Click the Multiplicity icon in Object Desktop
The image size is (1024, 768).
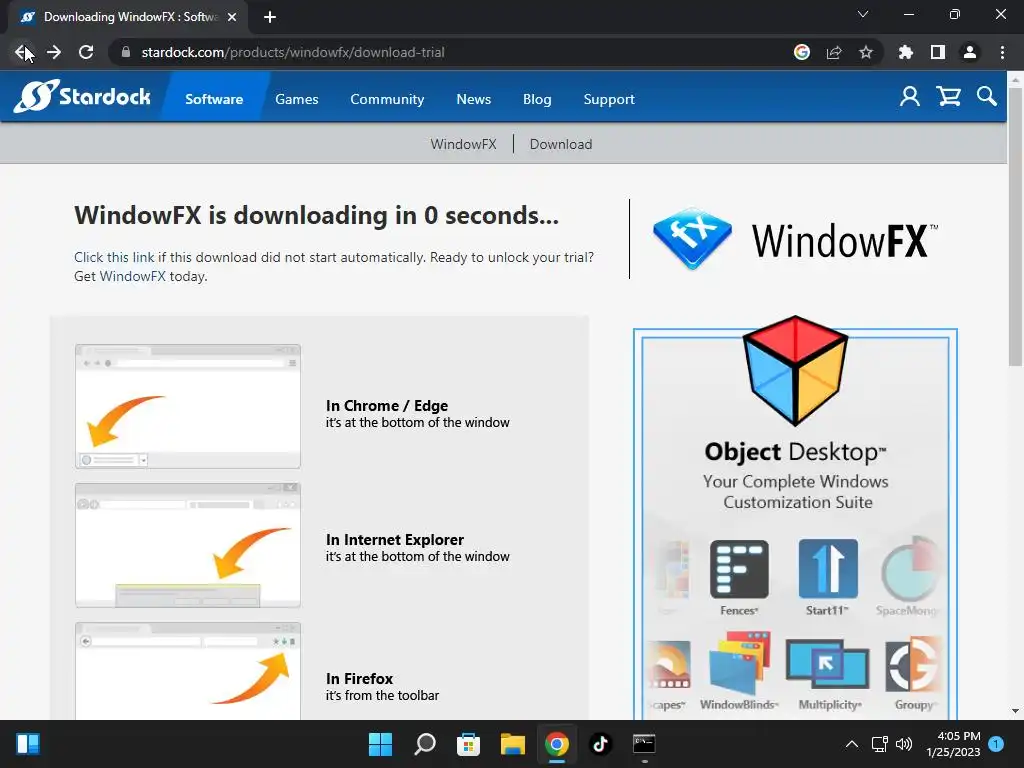click(x=827, y=664)
